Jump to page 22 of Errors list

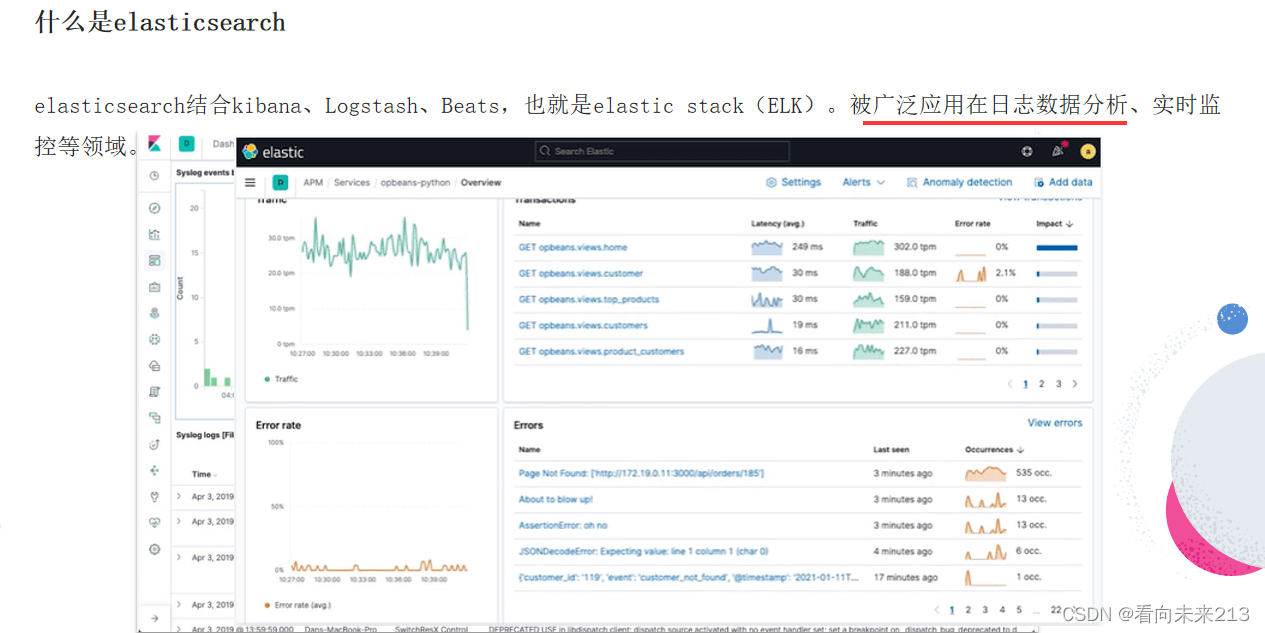click(x=1056, y=609)
